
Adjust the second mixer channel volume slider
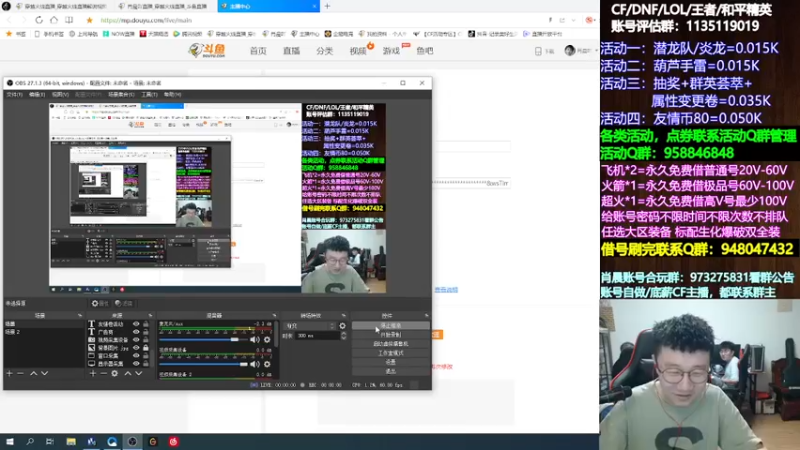204,364
